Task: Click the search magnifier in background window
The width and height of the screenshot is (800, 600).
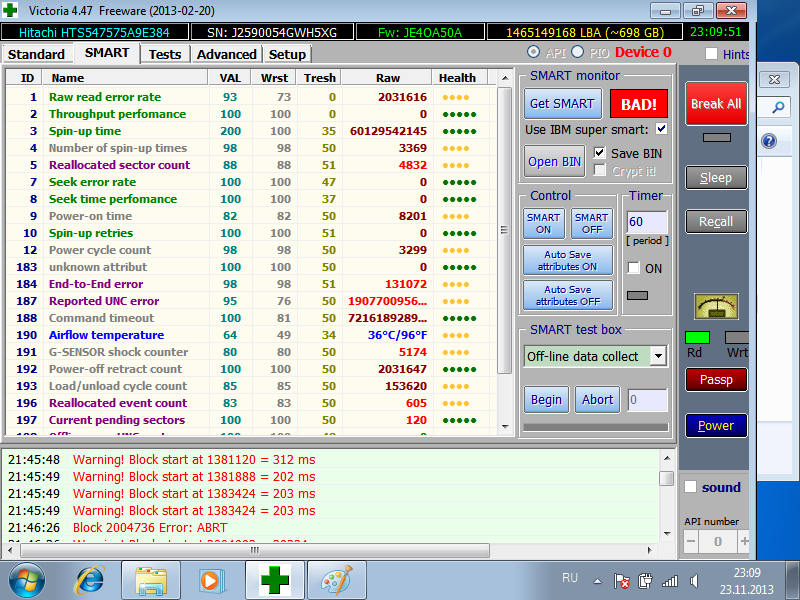Action: [x=778, y=107]
